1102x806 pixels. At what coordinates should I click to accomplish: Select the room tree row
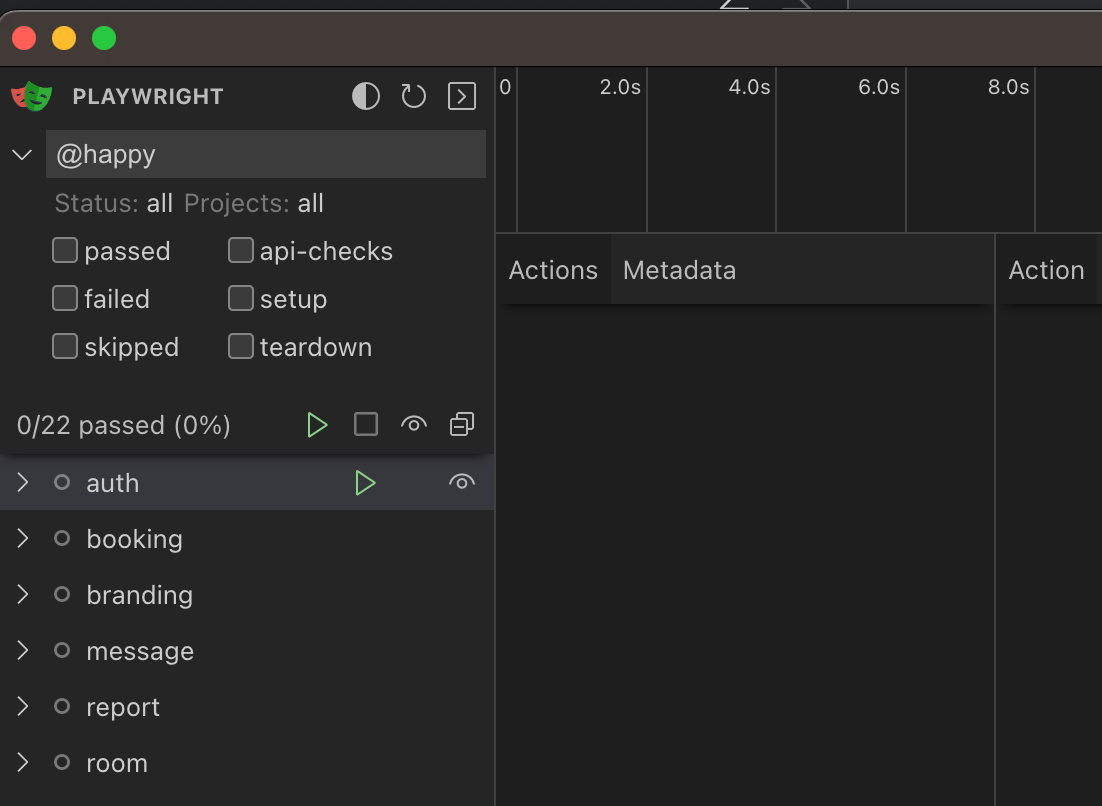(247, 763)
